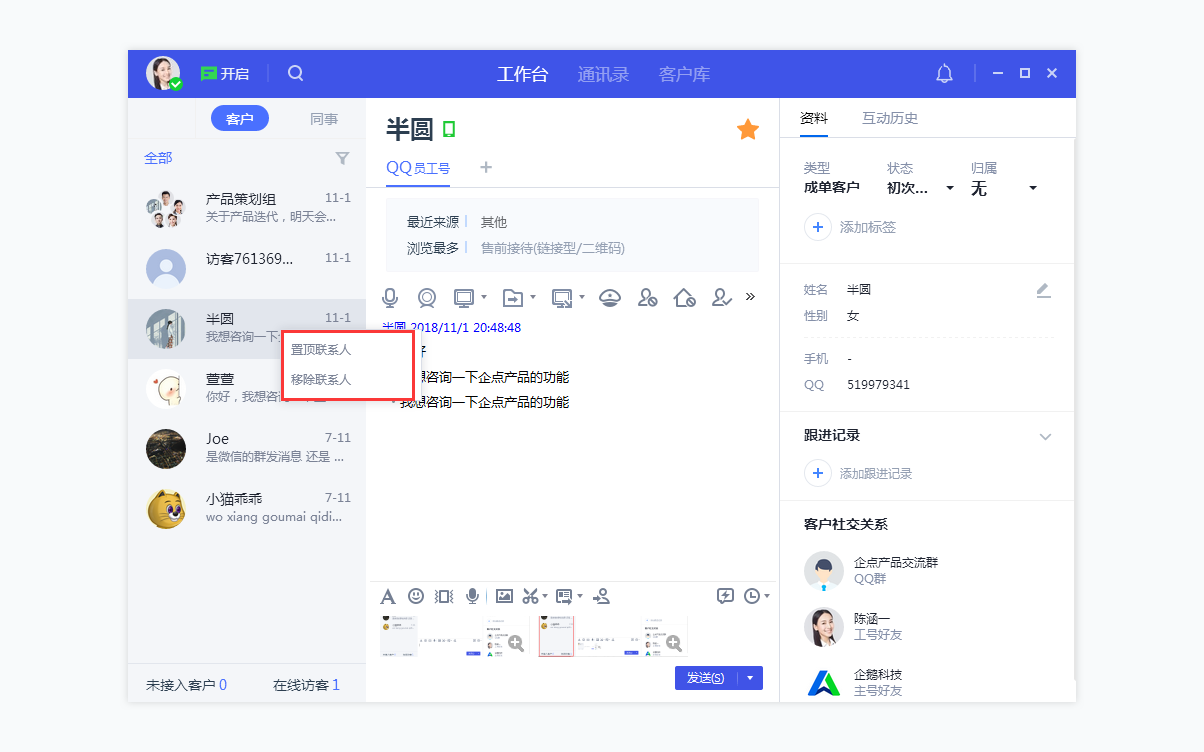Screen dimensions: 1204x752
Task: Click the 全部 filter link
Action: 158,158
